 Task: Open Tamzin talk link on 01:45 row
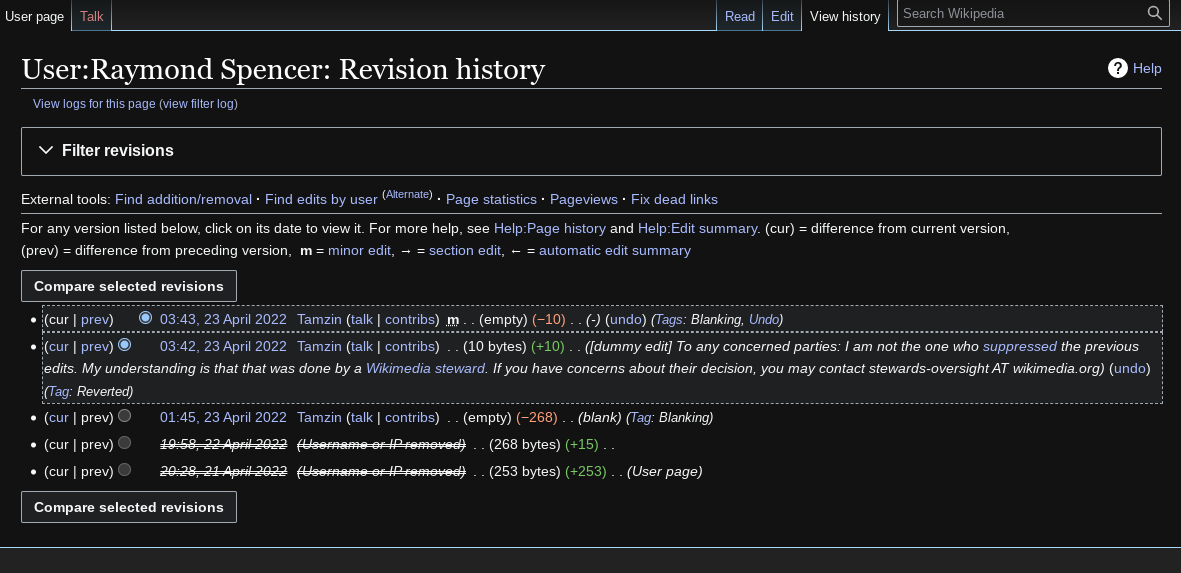point(362,417)
